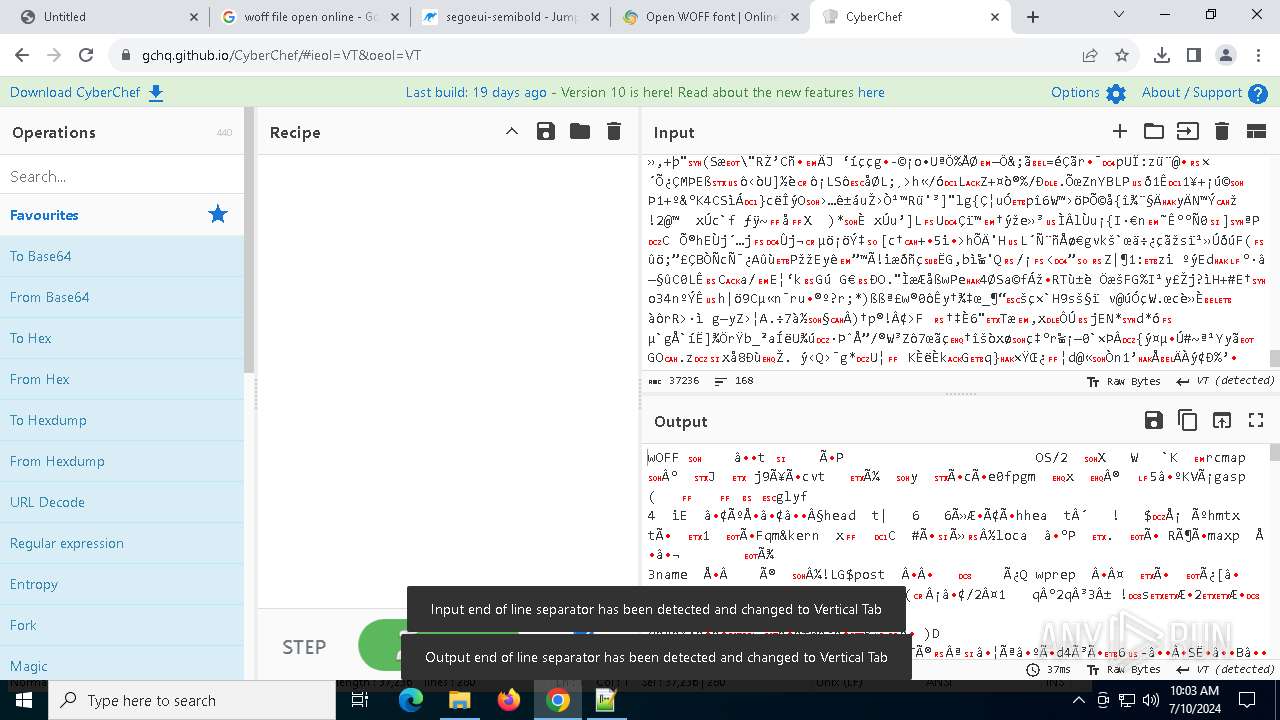The height and width of the screenshot is (720, 1280).
Task: Click the Options link text
Action: click(x=1075, y=92)
